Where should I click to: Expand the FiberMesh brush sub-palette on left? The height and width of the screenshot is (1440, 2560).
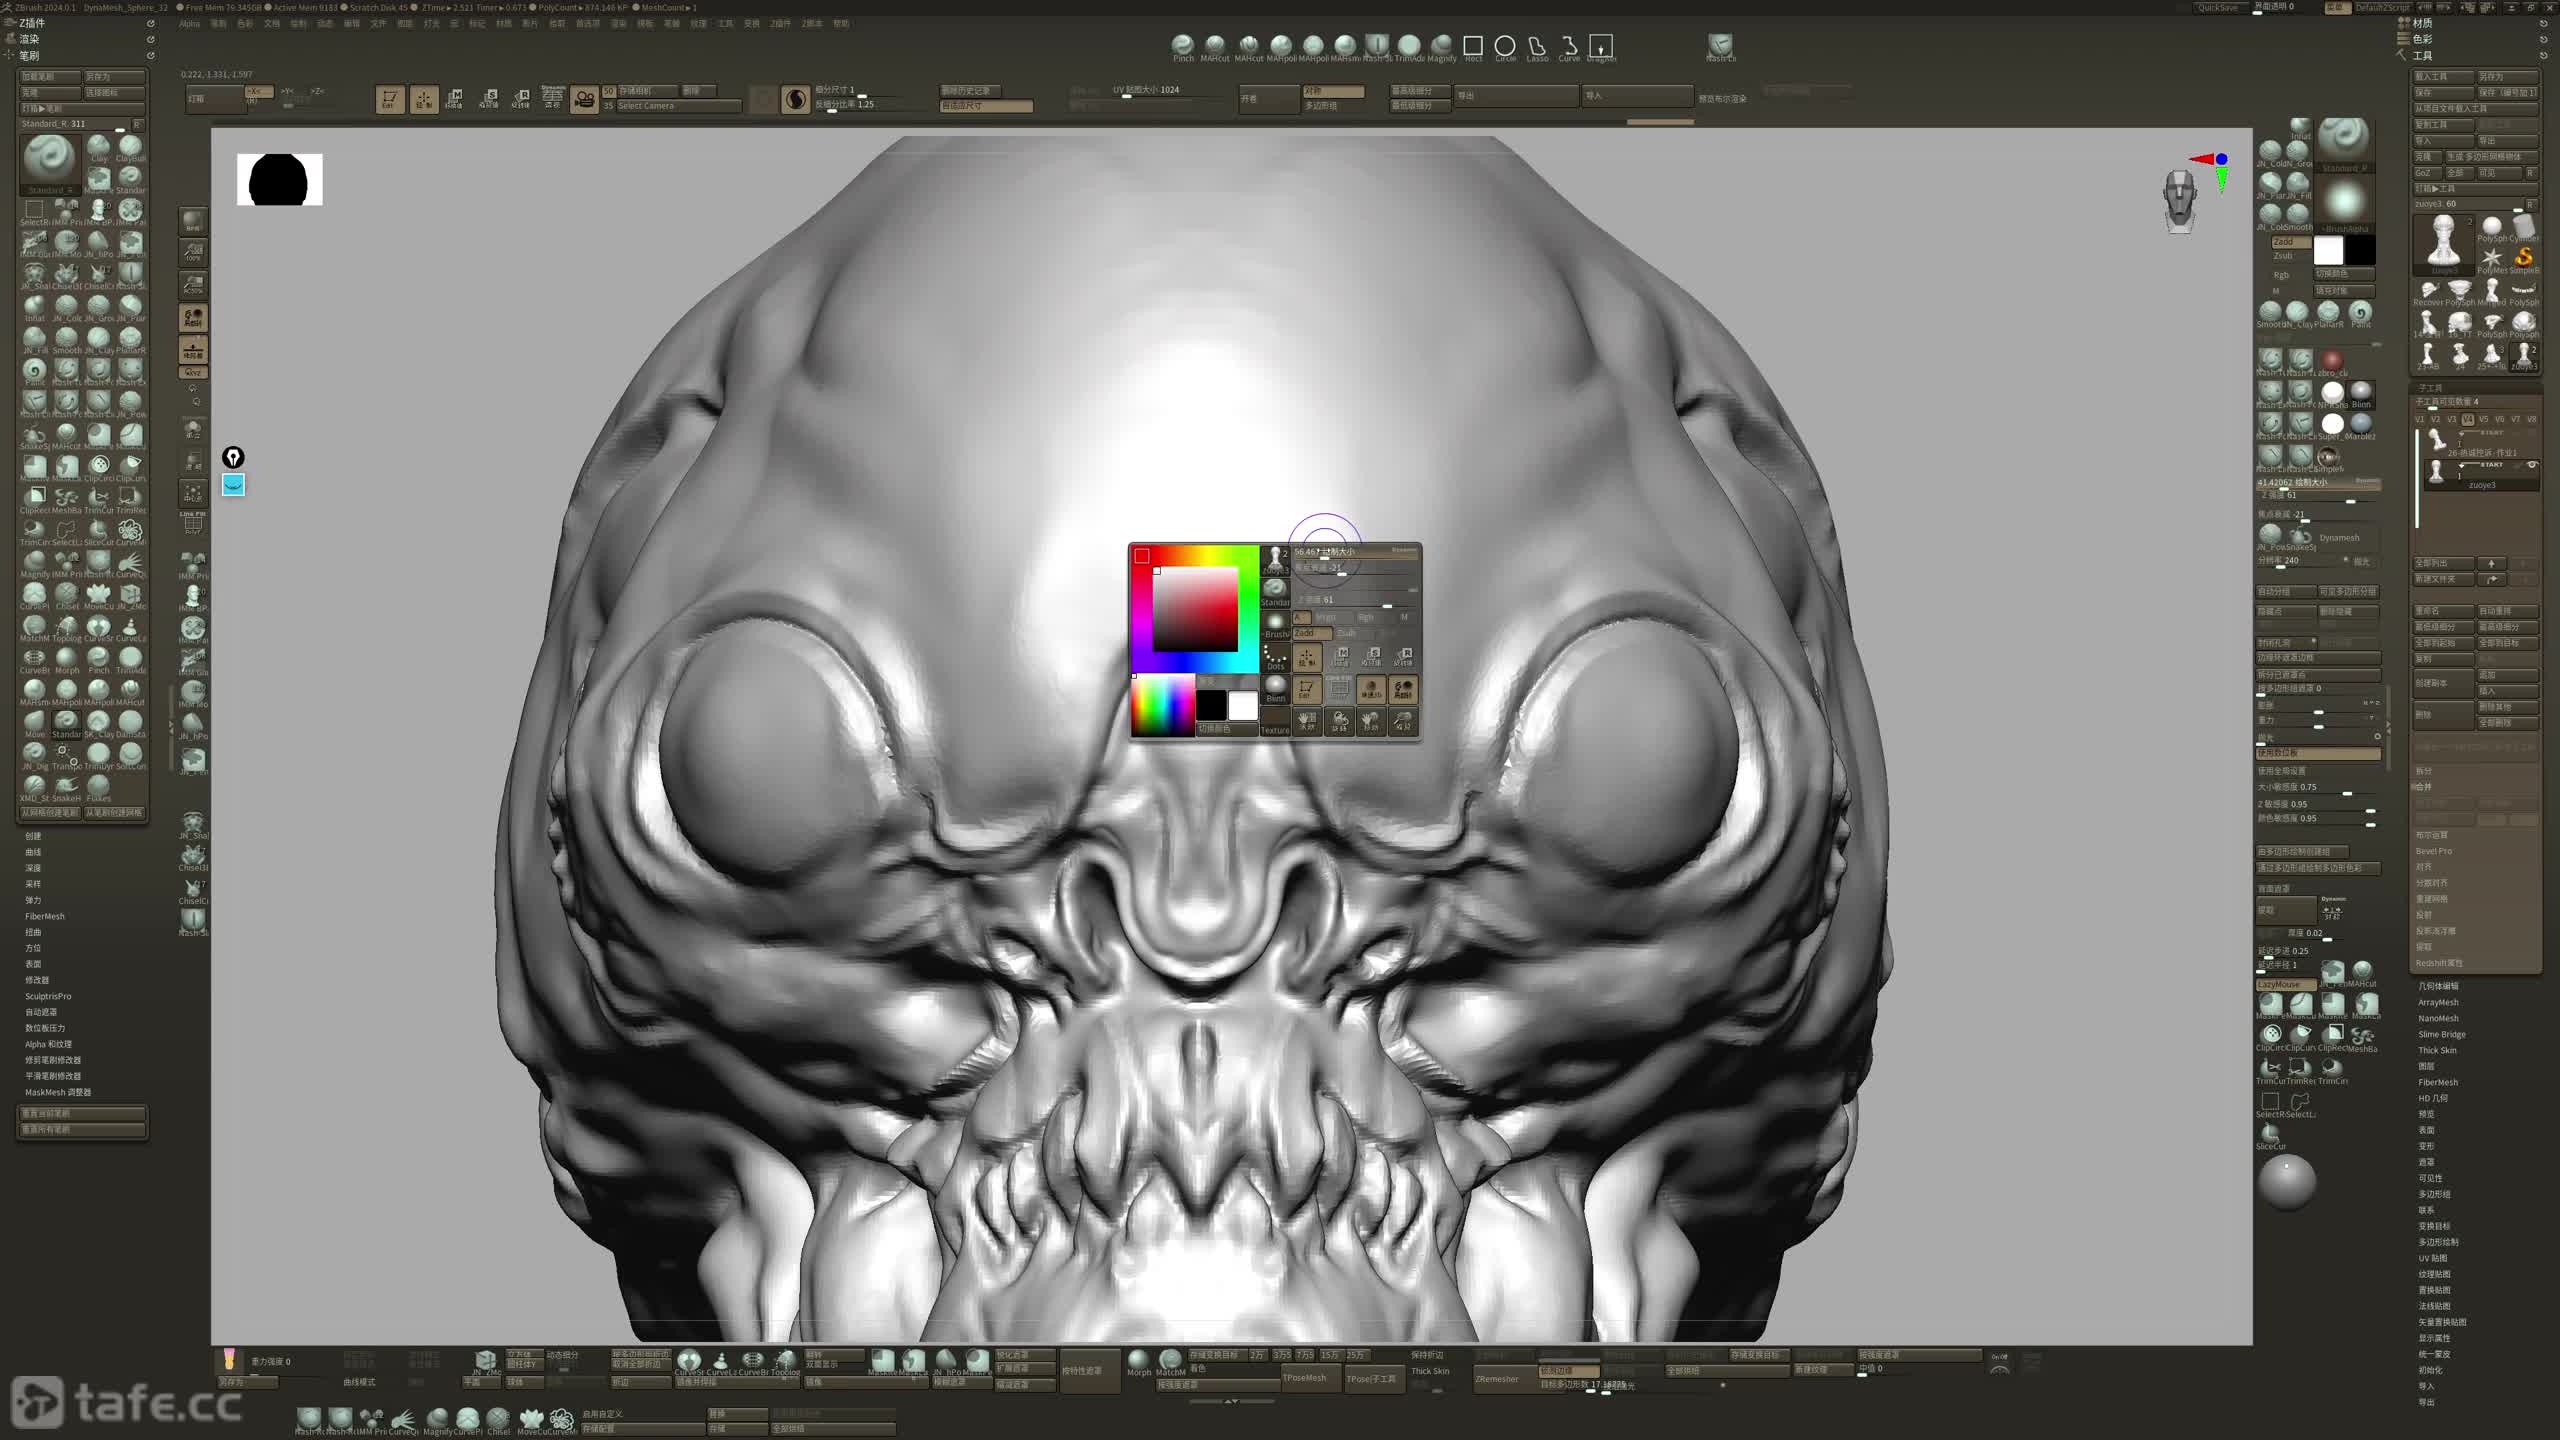45,916
